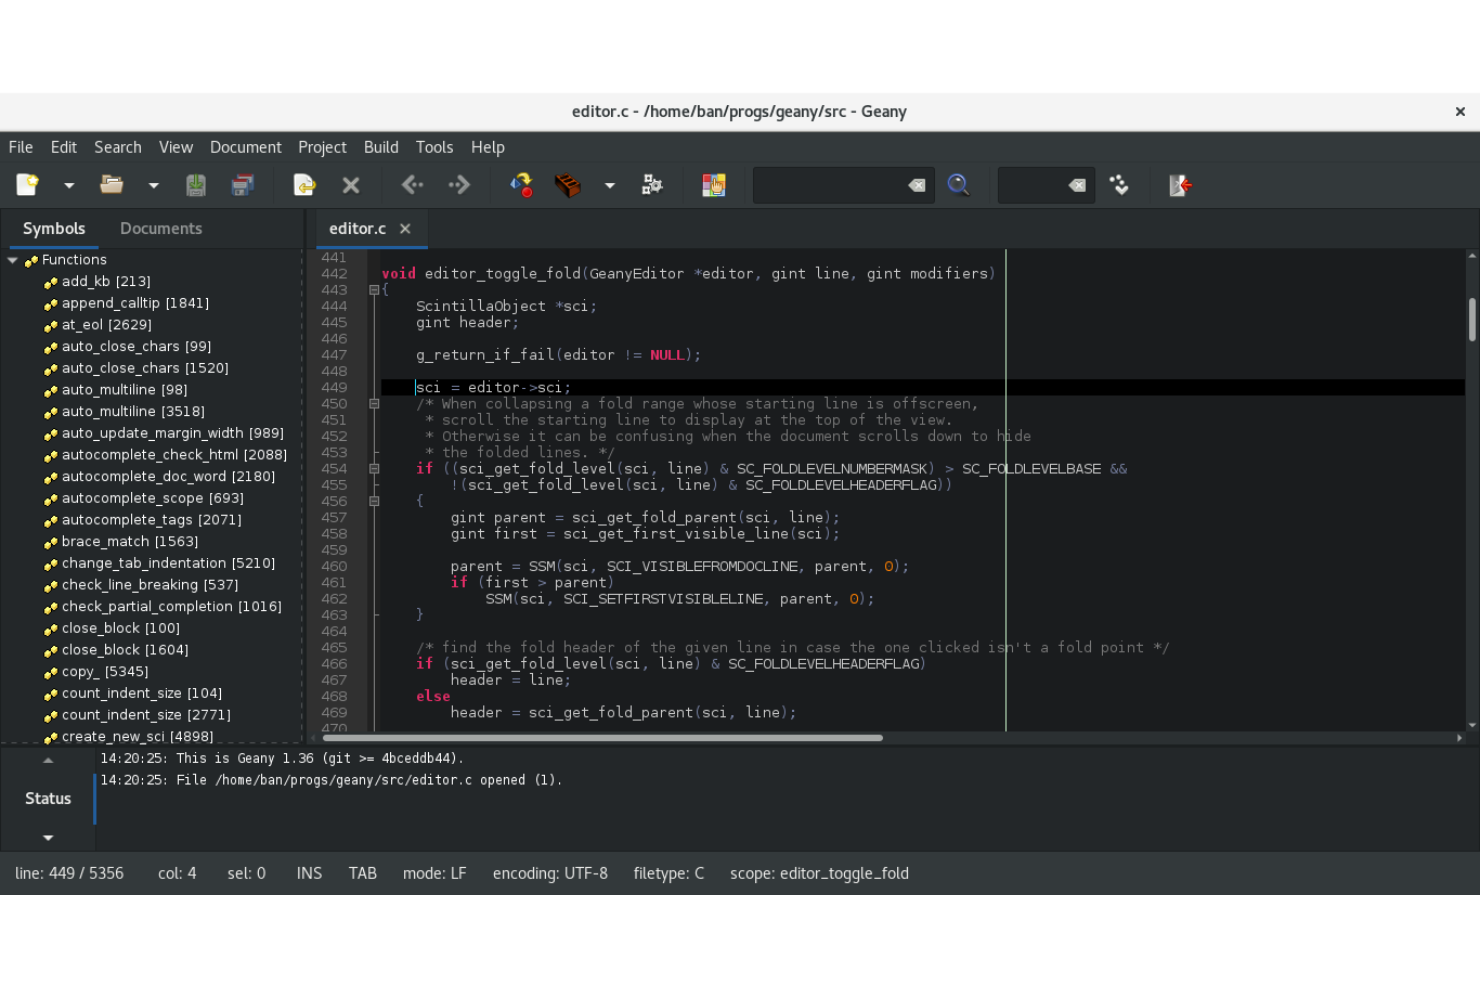Image resolution: width=1480 pixels, height=987 pixels.
Task: Click the 'encoding: UTF-8' status bar entry
Action: point(550,873)
